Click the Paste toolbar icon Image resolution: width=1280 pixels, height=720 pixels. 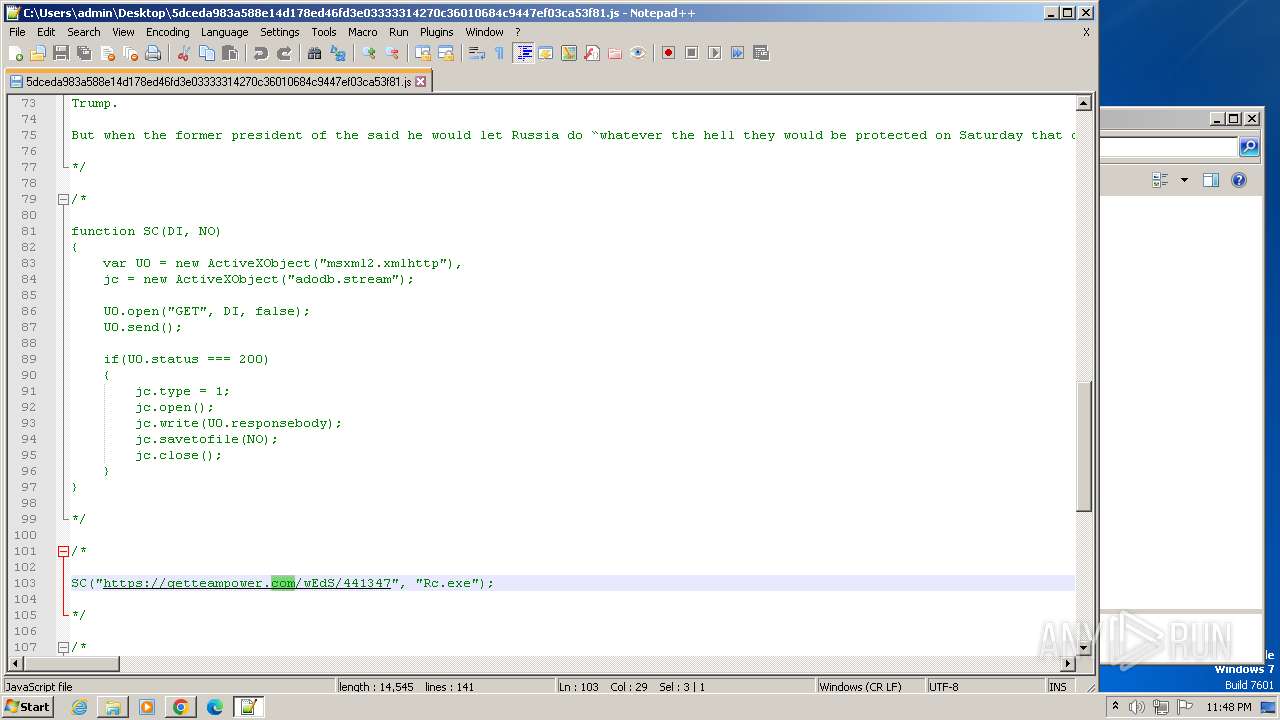pos(230,53)
